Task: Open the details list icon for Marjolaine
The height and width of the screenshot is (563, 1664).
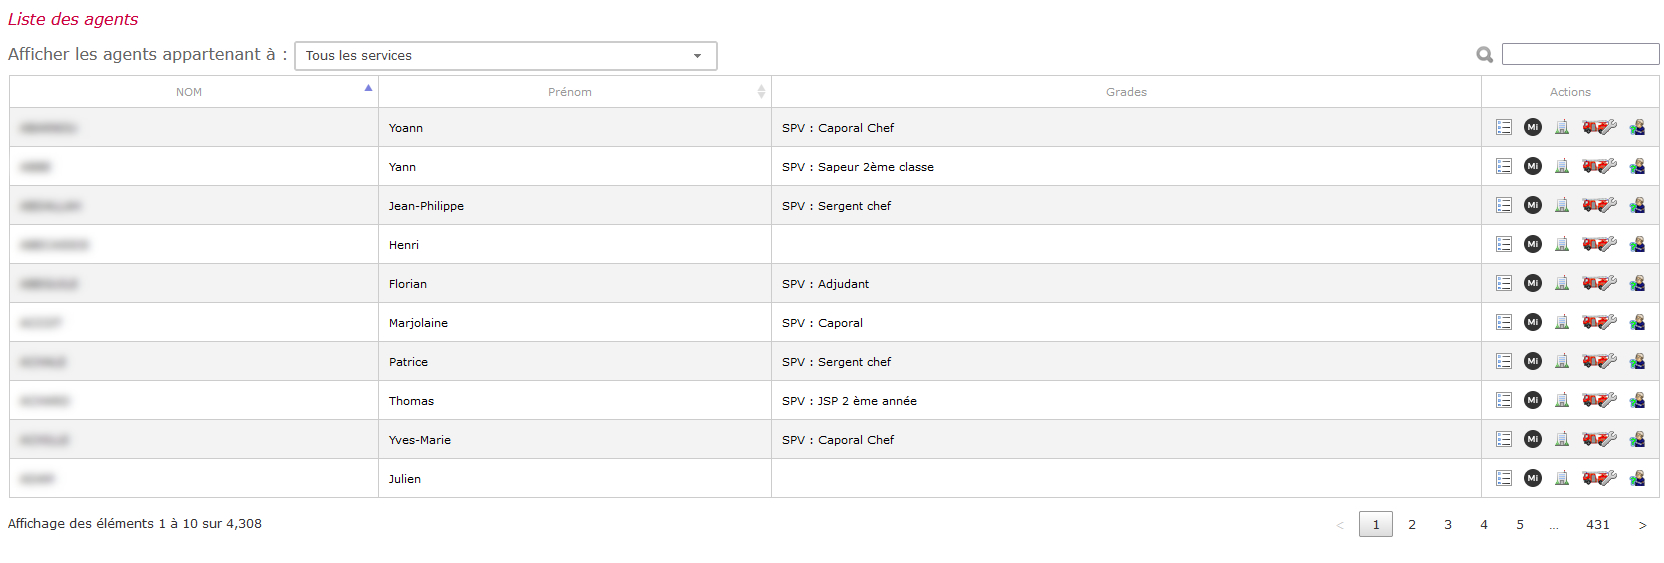Action: tap(1504, 322)
